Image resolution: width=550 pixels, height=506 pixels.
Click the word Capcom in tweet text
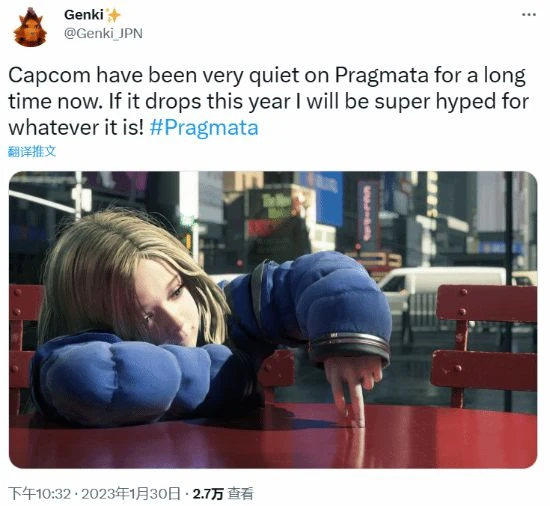pyautogui.click(x=49, y=76)
